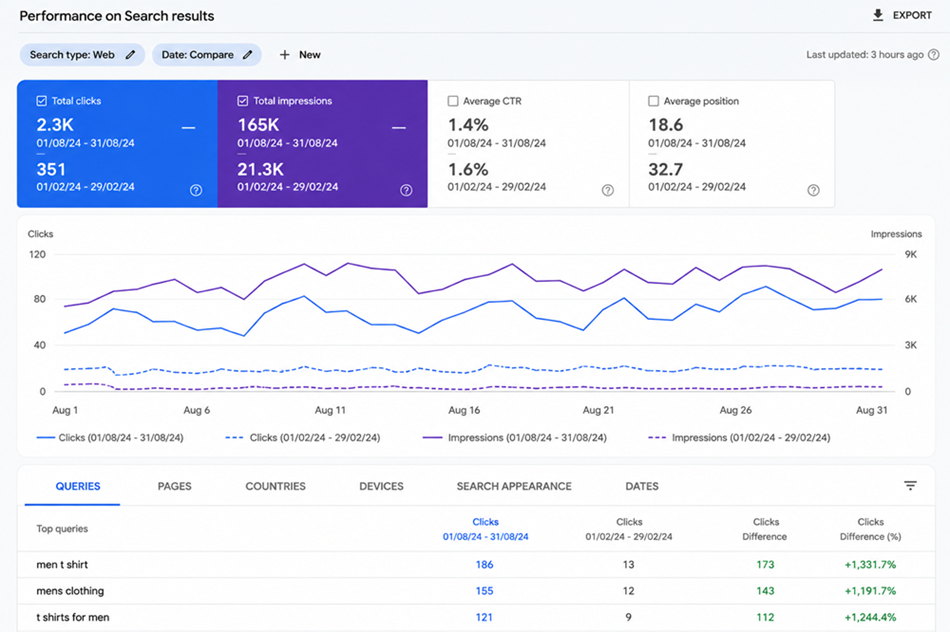The height and width of the screenshot is (632, 950).
Task: Switch to the DATES tab
Action: click(642, 487)
